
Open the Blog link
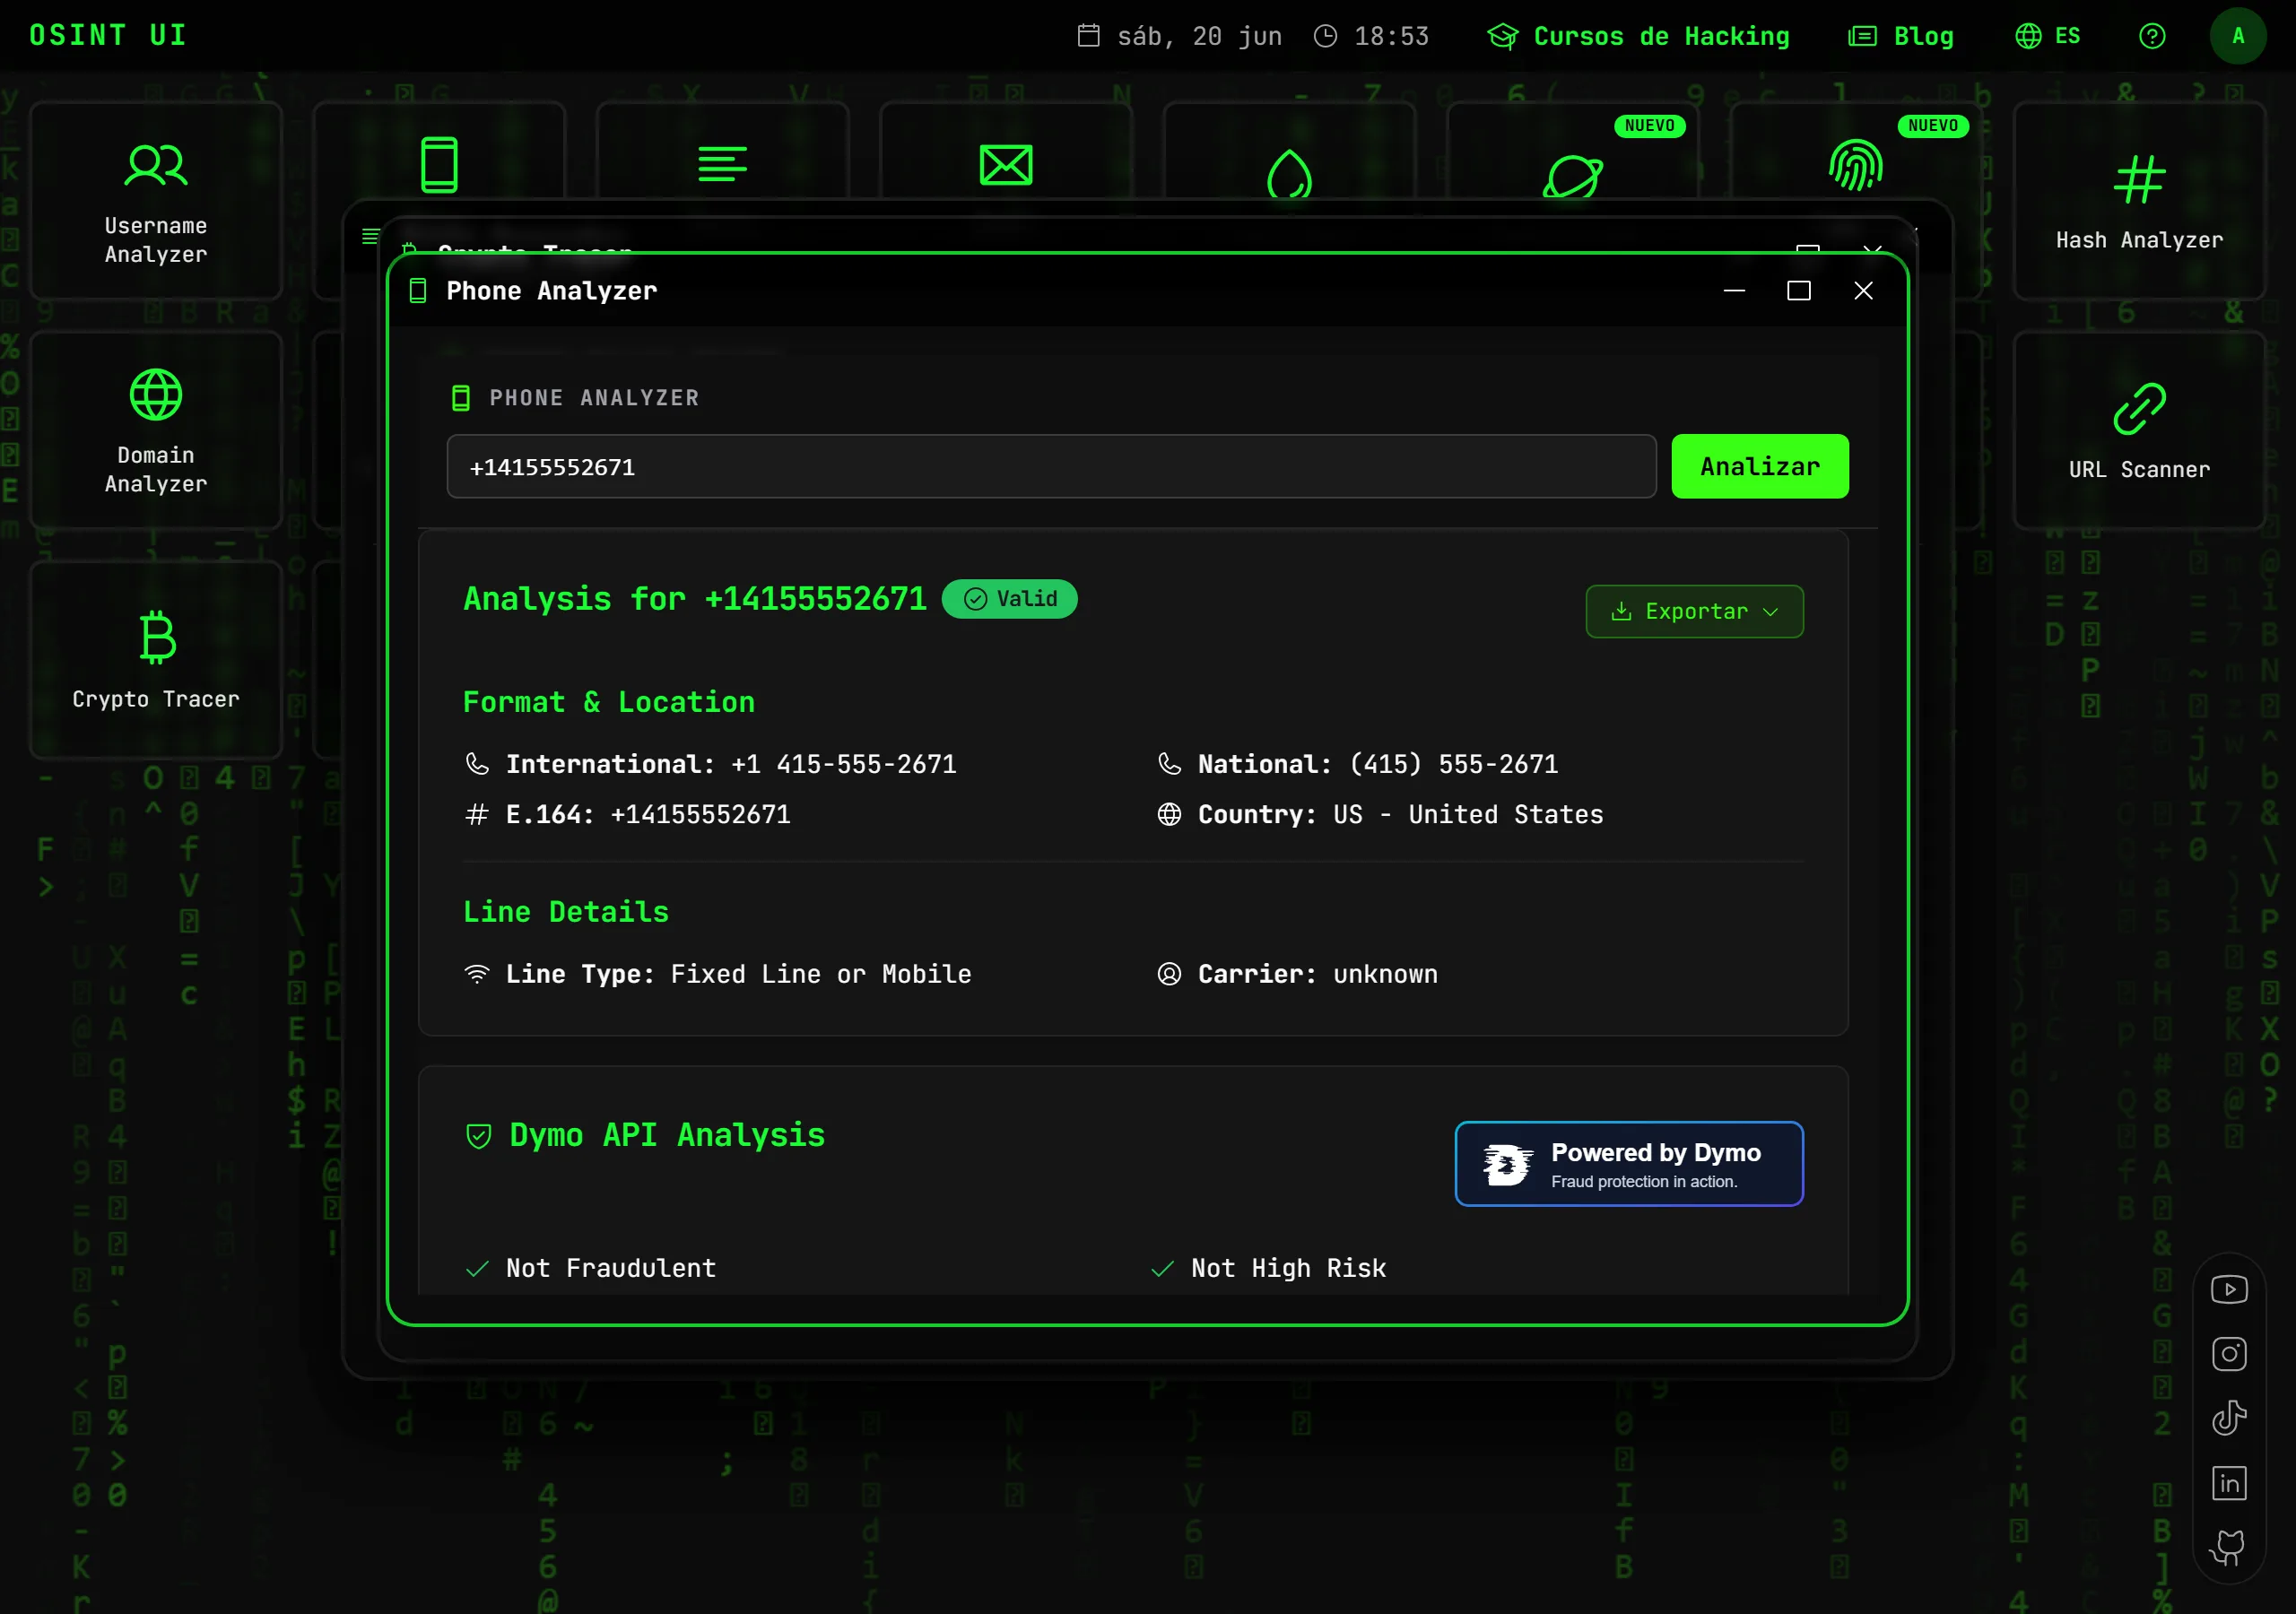[1900, 36]
